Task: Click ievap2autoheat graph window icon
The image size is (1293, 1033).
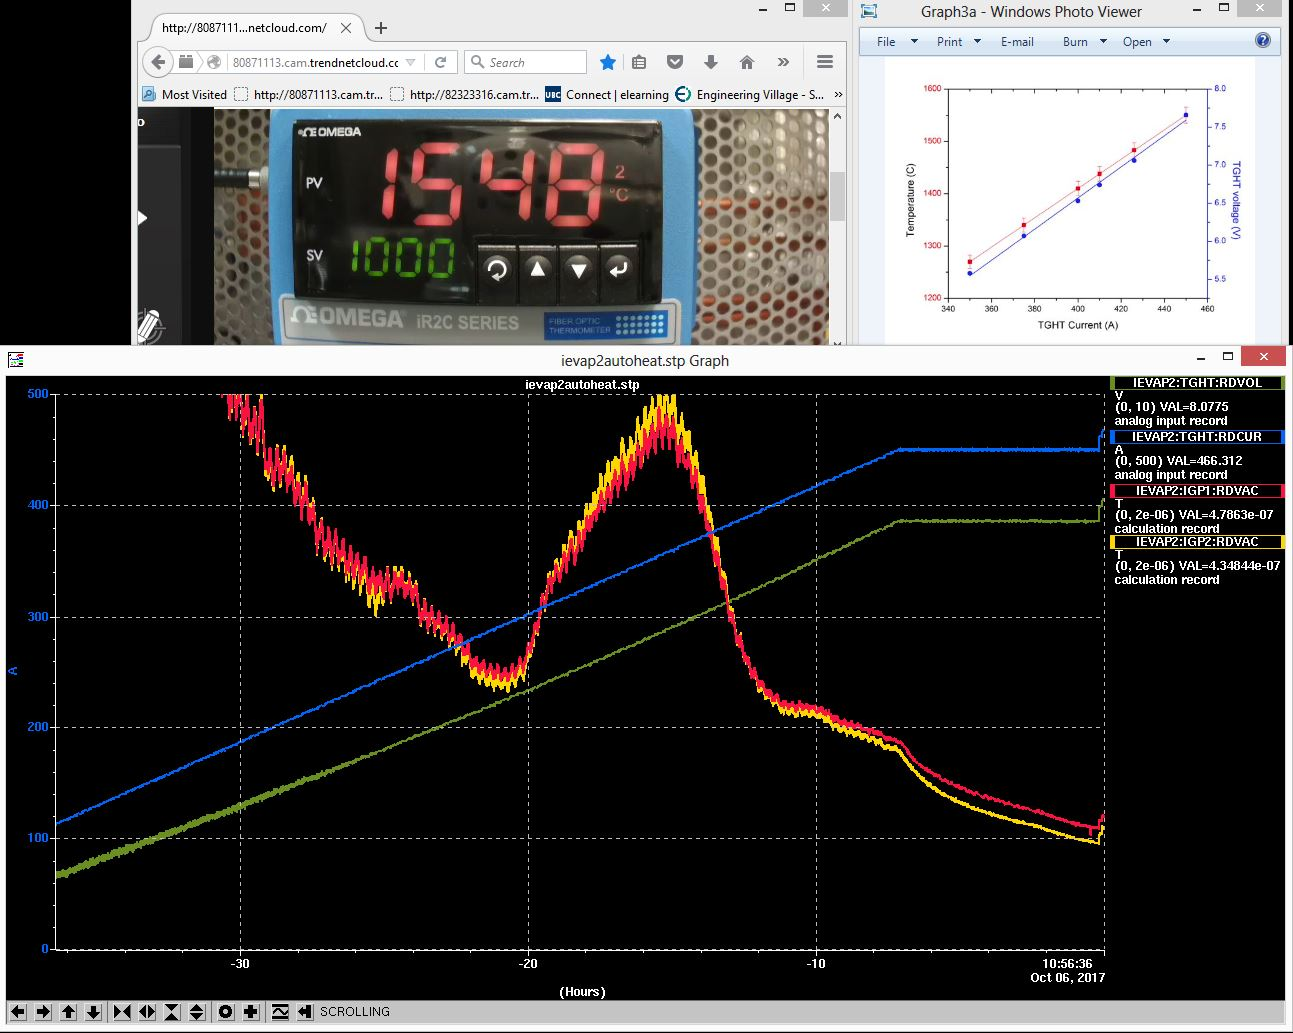Action: 15,360
